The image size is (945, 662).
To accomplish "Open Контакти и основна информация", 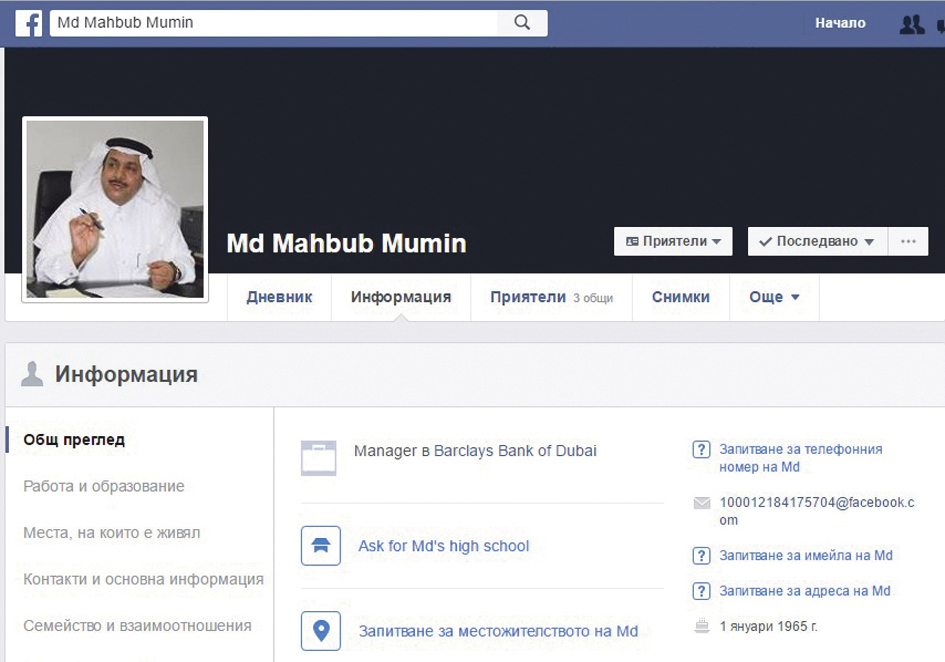I will pyautogui.click(x=143, y=579).
